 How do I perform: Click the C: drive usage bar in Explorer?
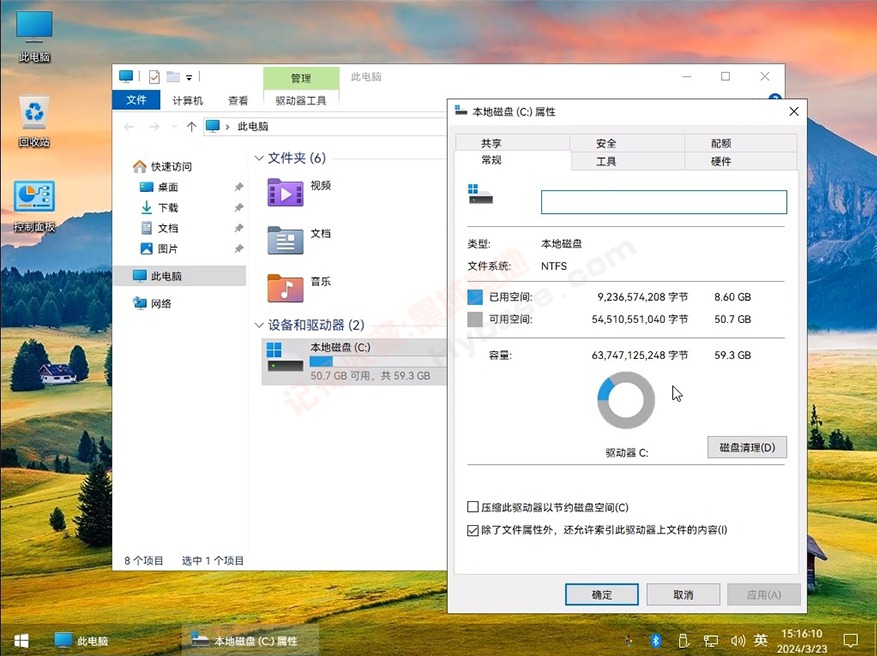point(378,362)
